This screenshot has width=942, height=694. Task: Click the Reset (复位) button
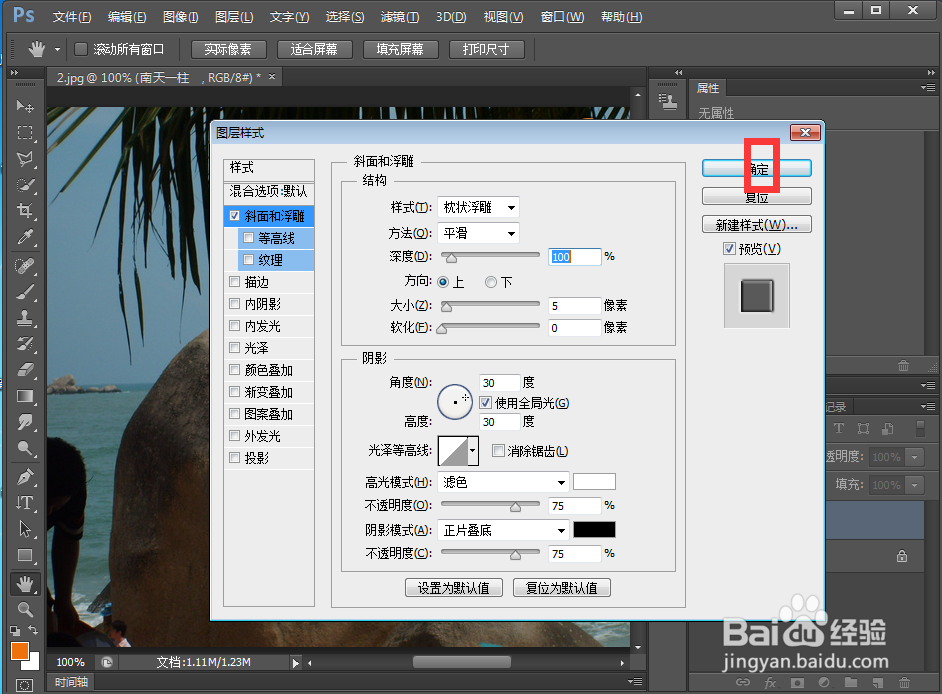(756, 196)
